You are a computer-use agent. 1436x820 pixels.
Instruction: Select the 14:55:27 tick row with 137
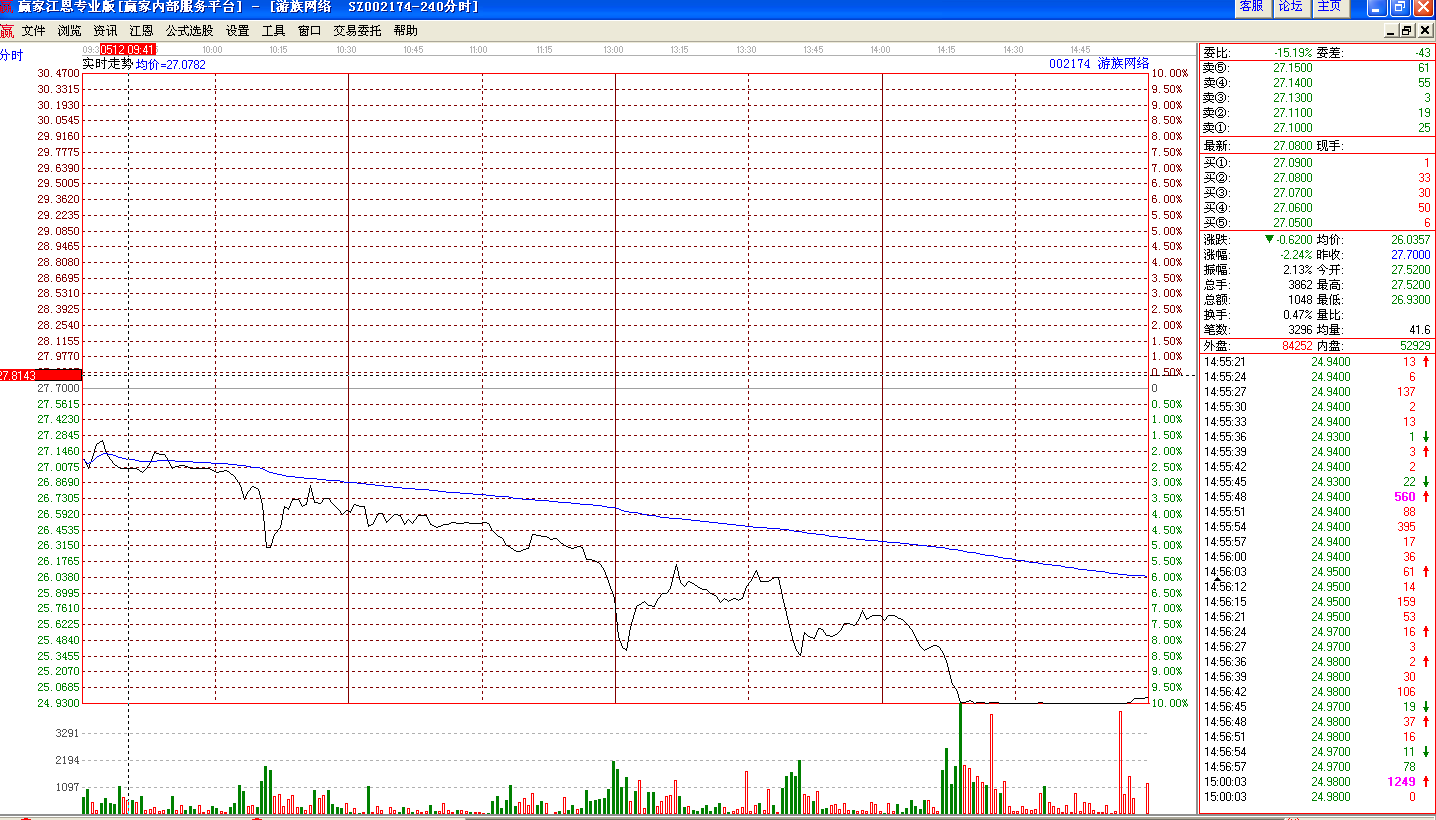[1317, 392]
